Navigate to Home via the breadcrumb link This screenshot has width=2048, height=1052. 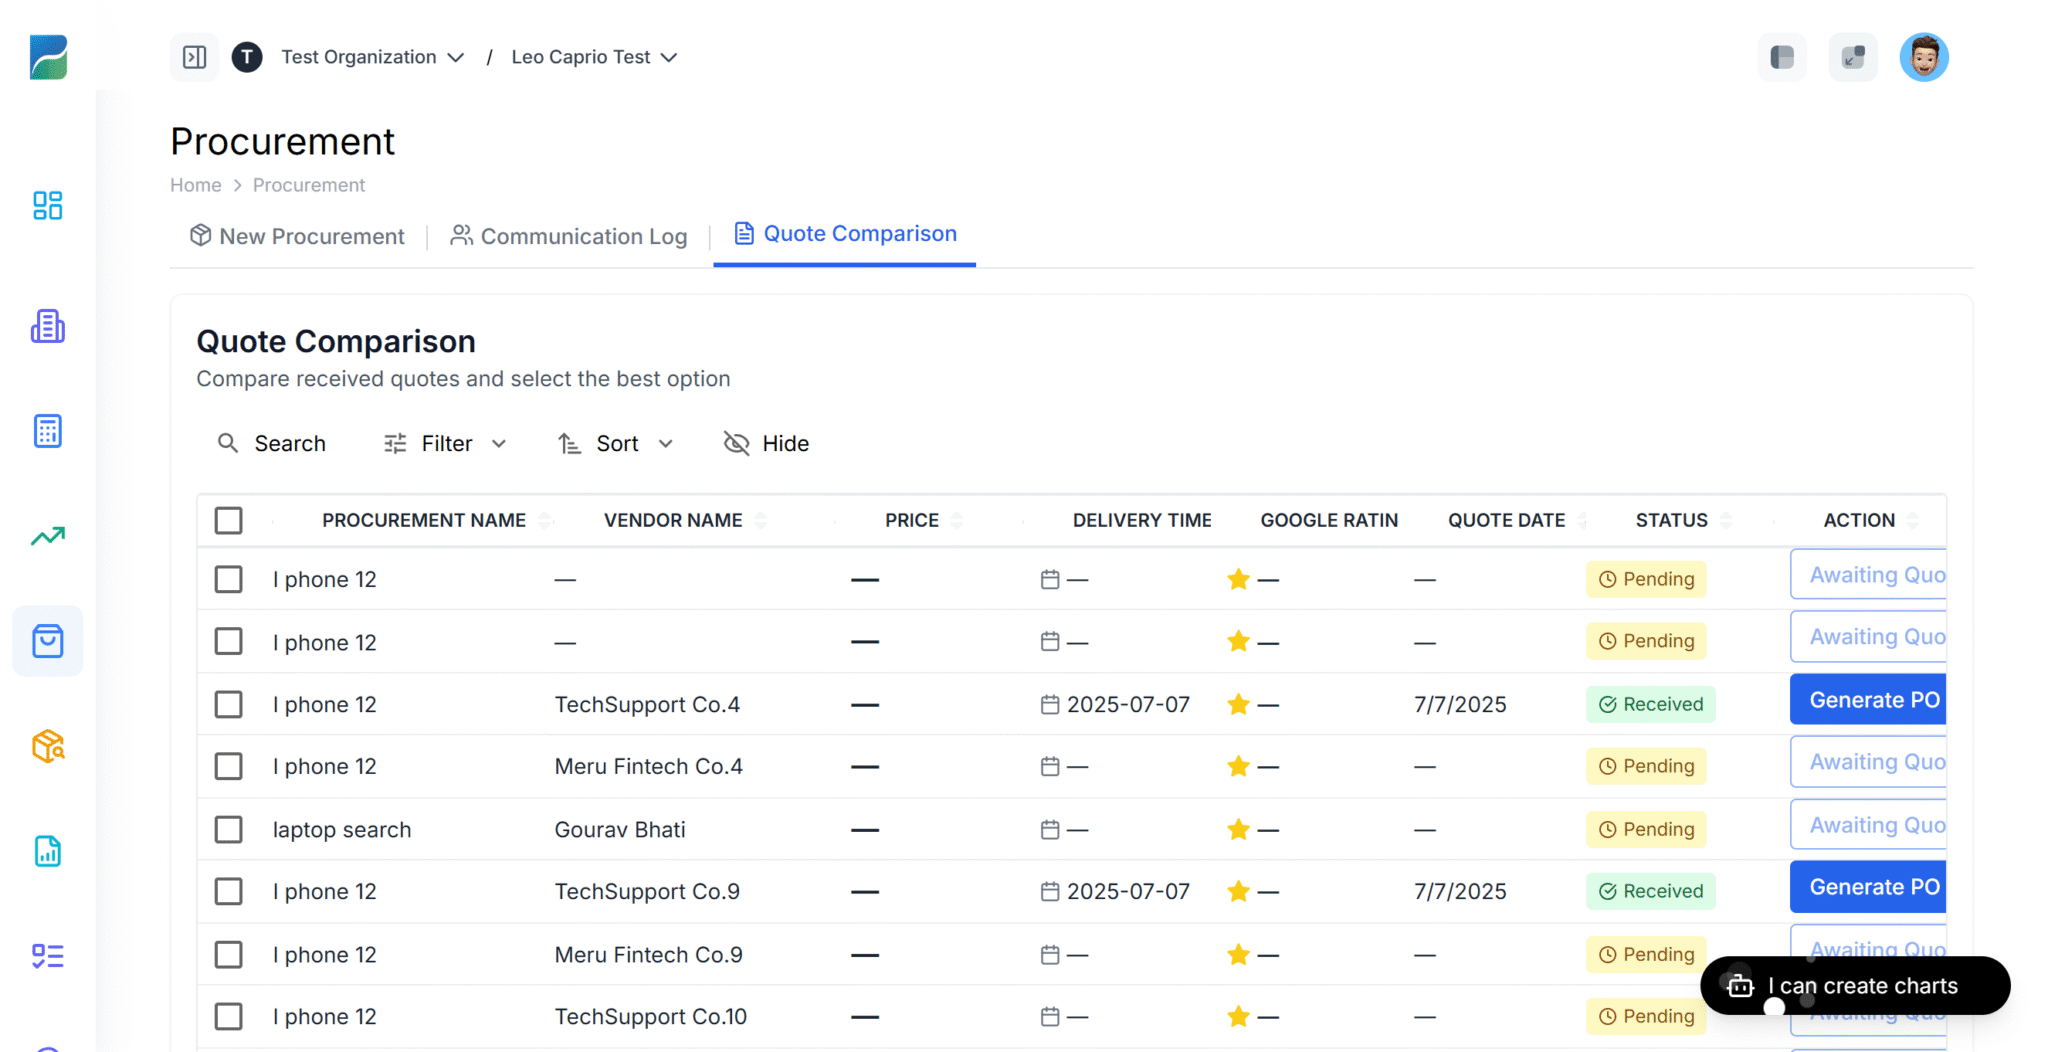(195, 185)
